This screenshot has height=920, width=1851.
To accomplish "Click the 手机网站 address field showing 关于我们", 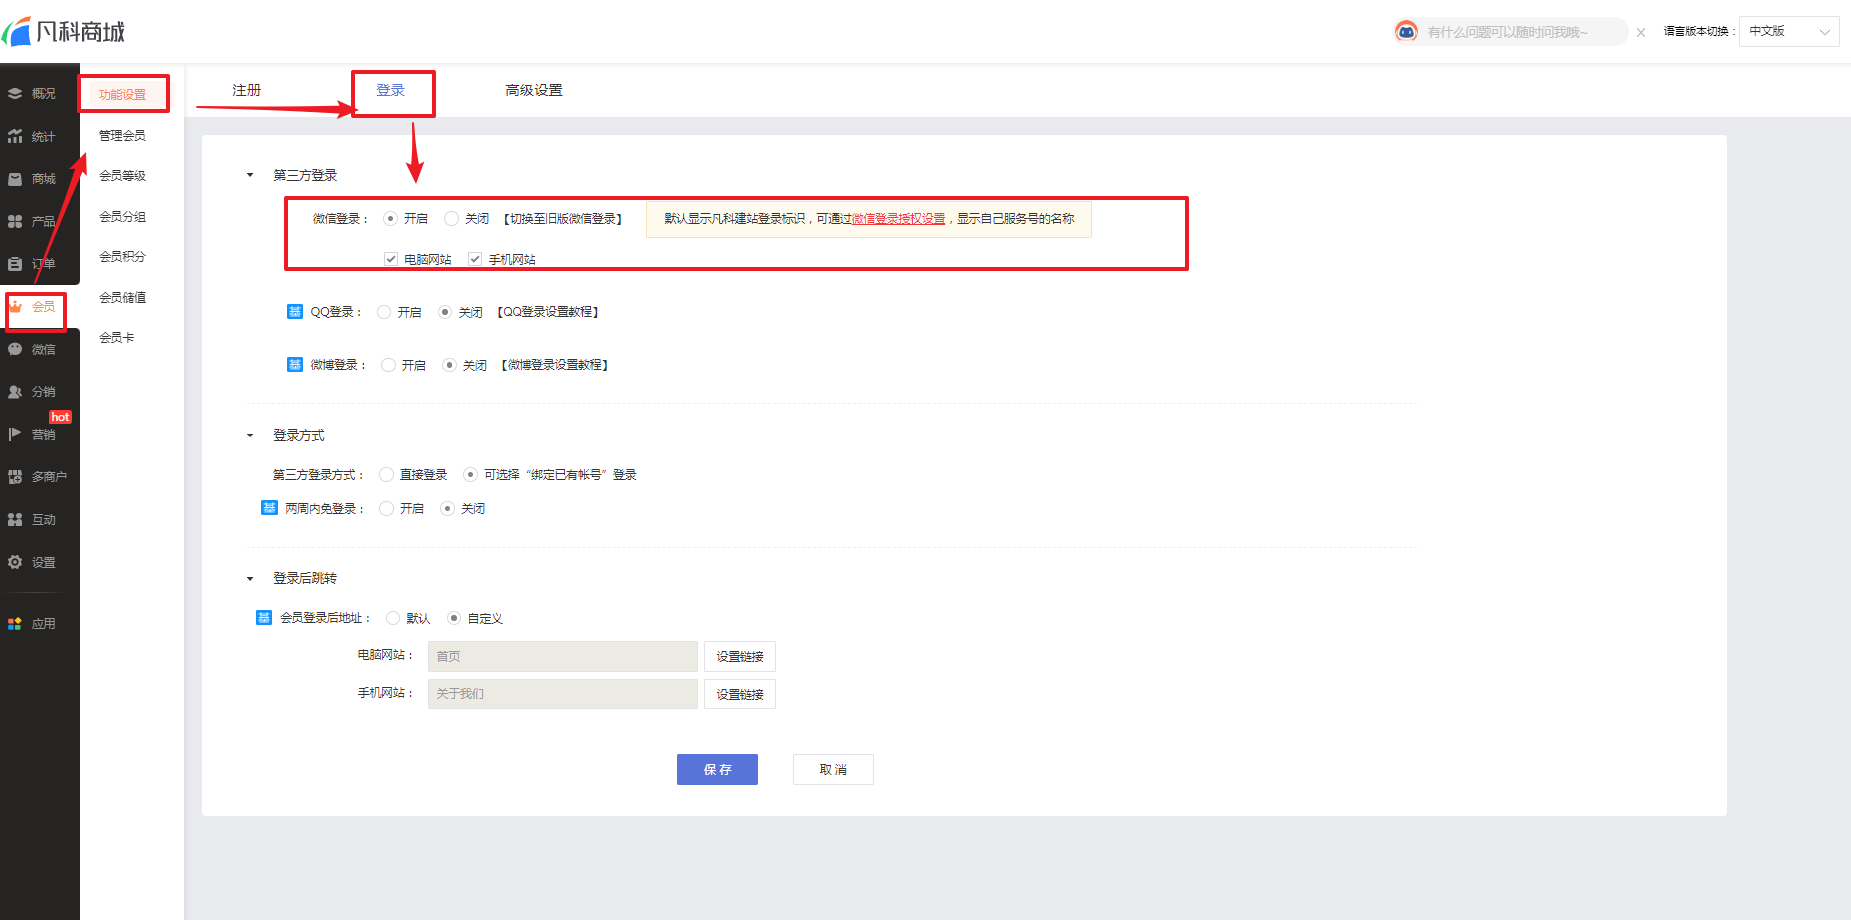I will click(x=563, y=694).
